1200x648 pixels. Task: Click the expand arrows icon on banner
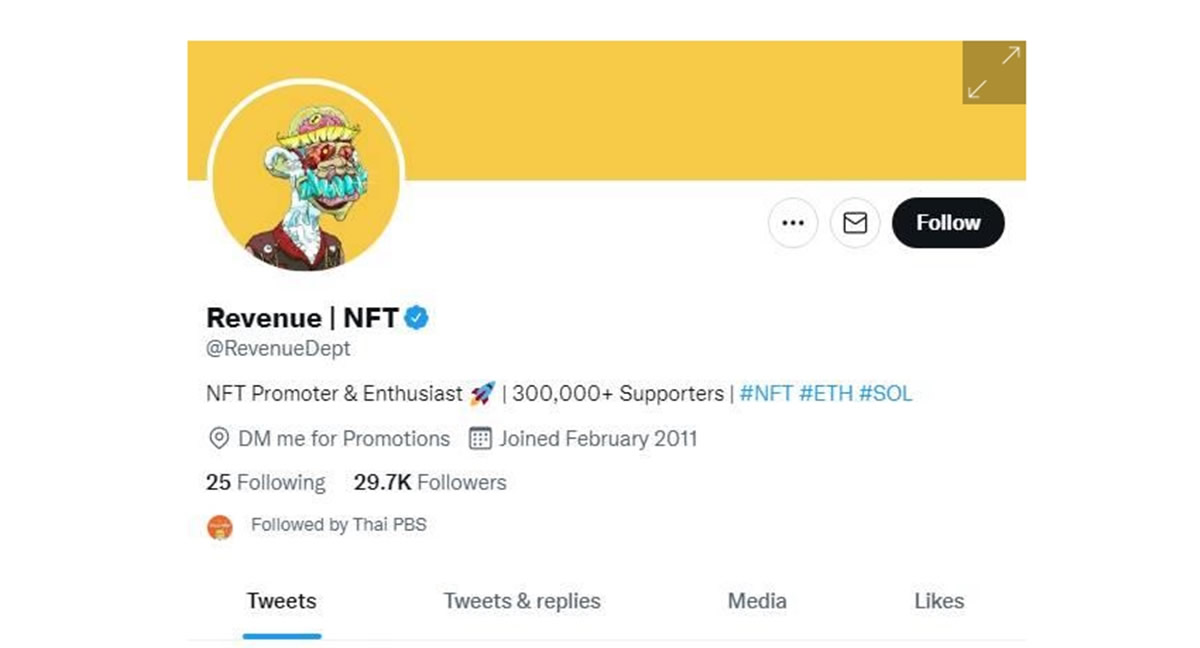[994, 72]
